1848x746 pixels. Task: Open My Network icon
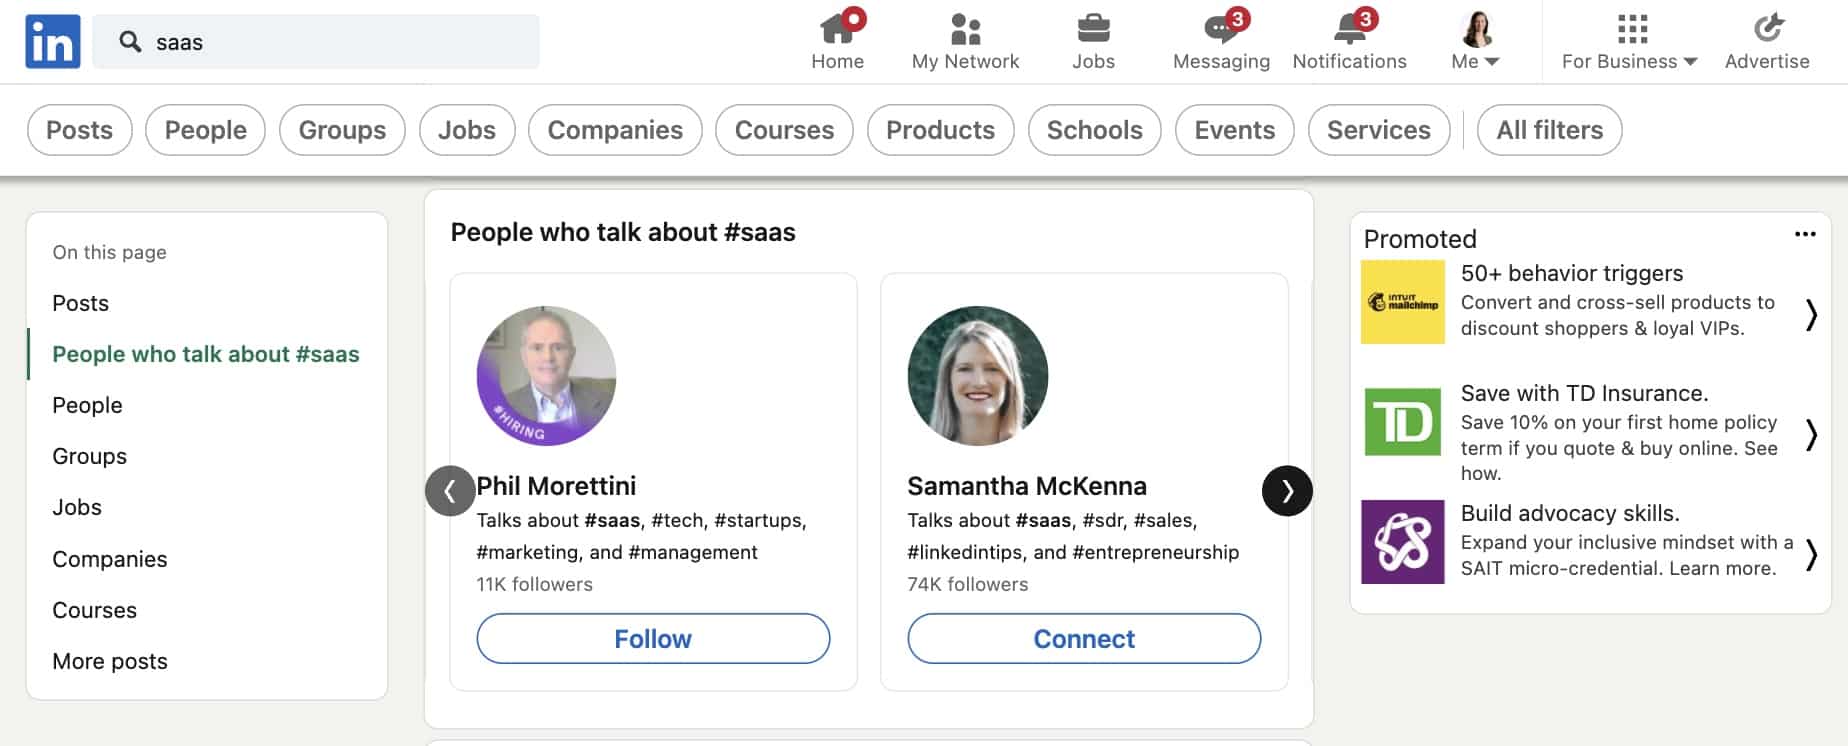965,30
